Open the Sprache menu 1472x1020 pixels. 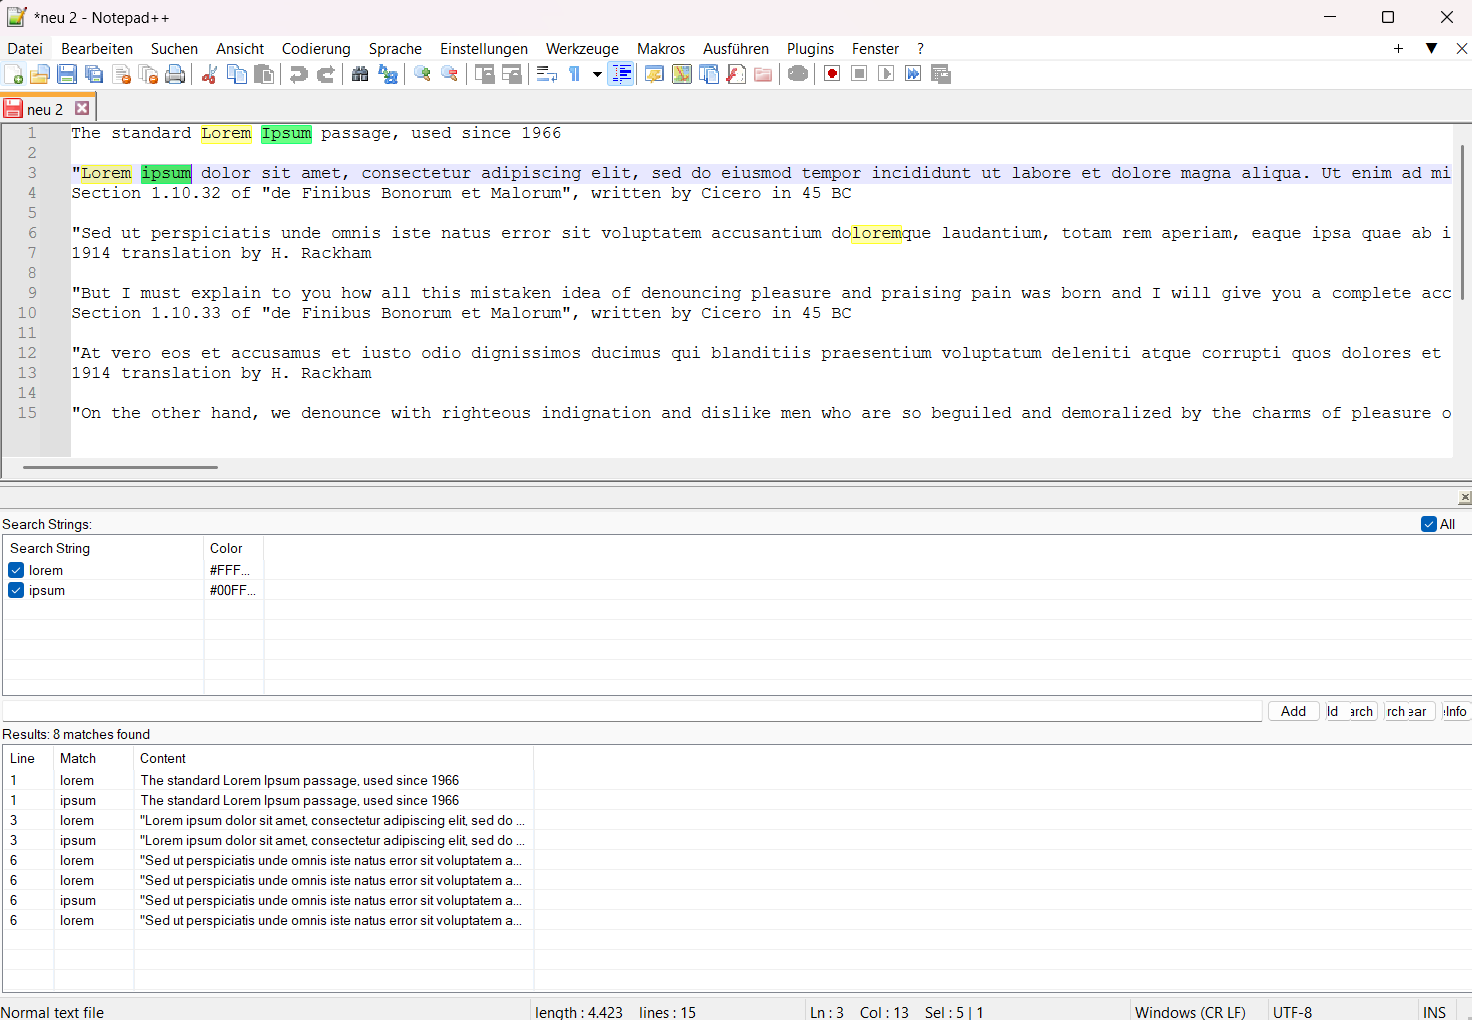tap(395, 49)
